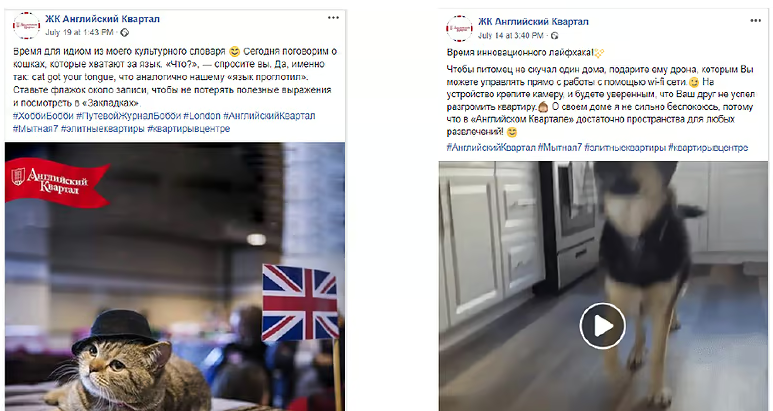Open the left ЖК Английский Квартал page name
The width and height of the screenshot is (773, 411).
click(x=103, y=19)
